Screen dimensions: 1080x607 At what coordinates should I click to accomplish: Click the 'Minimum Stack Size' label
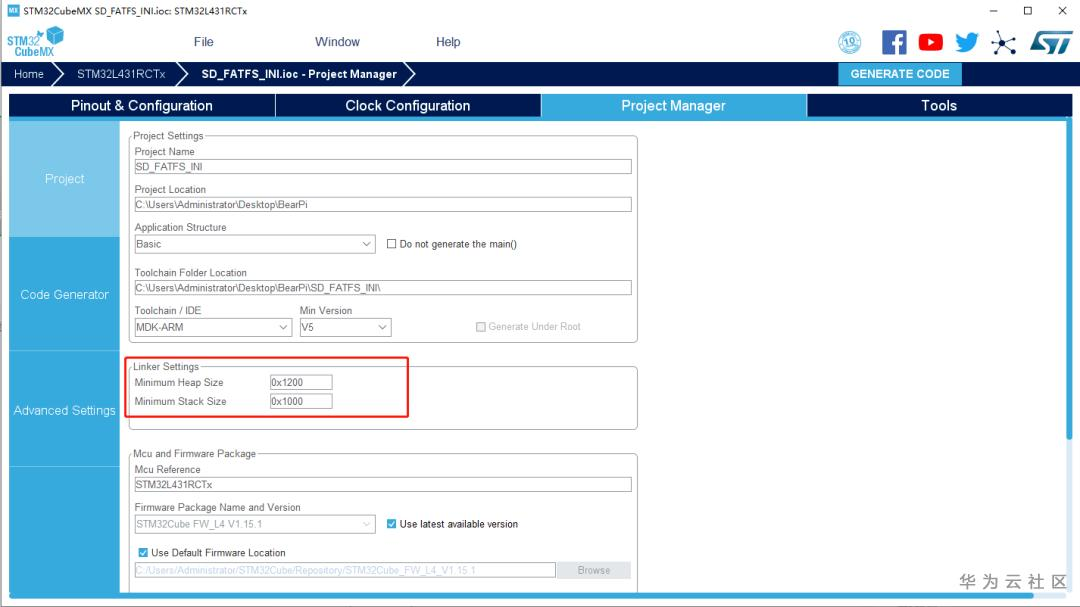pos(180,401)
